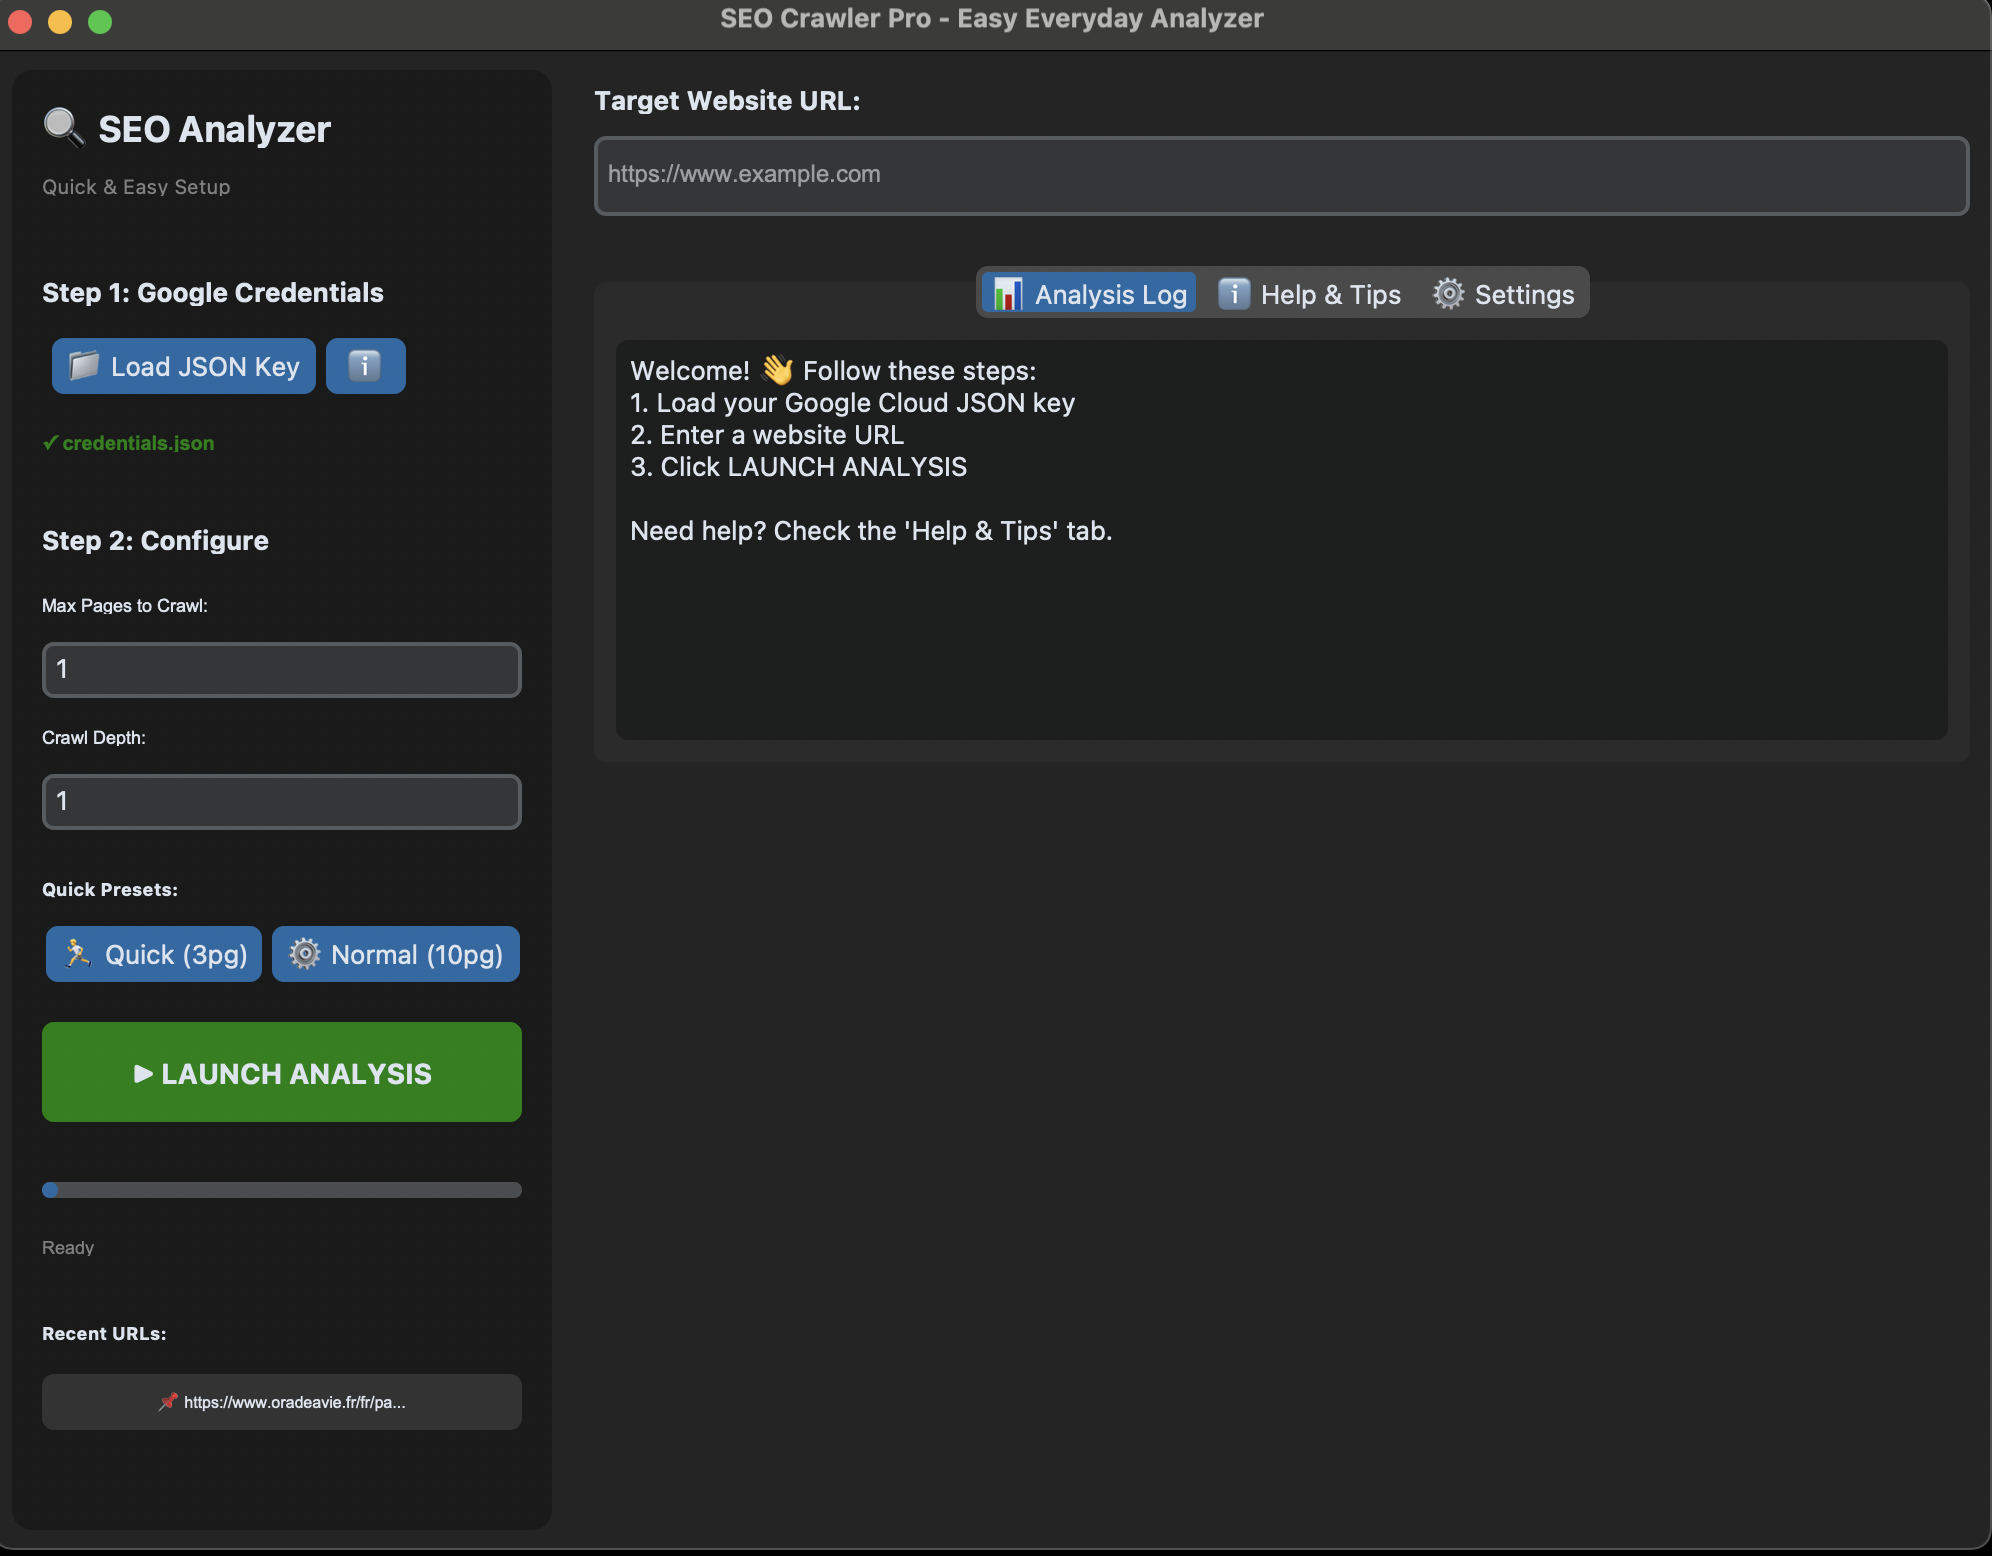Click the analysis progress bar

tap(281, 1190)
